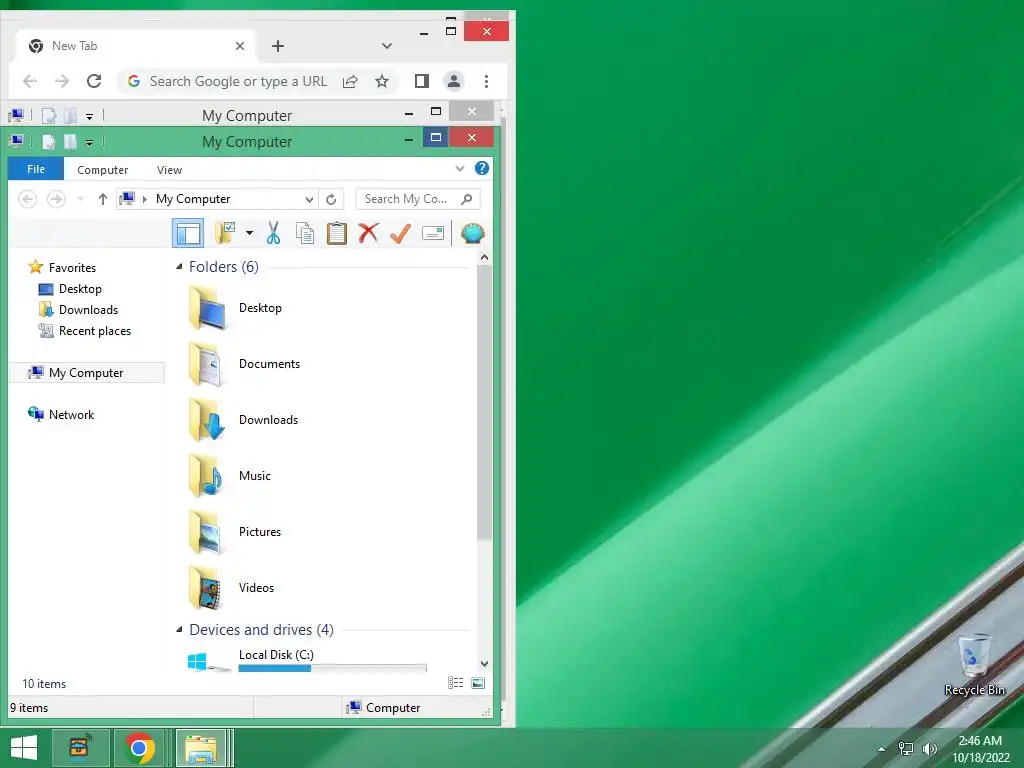Screen dimensions: 1024x768
Task: Open the Customize Quick Access Toolbar dropdown
Action: 89,142
